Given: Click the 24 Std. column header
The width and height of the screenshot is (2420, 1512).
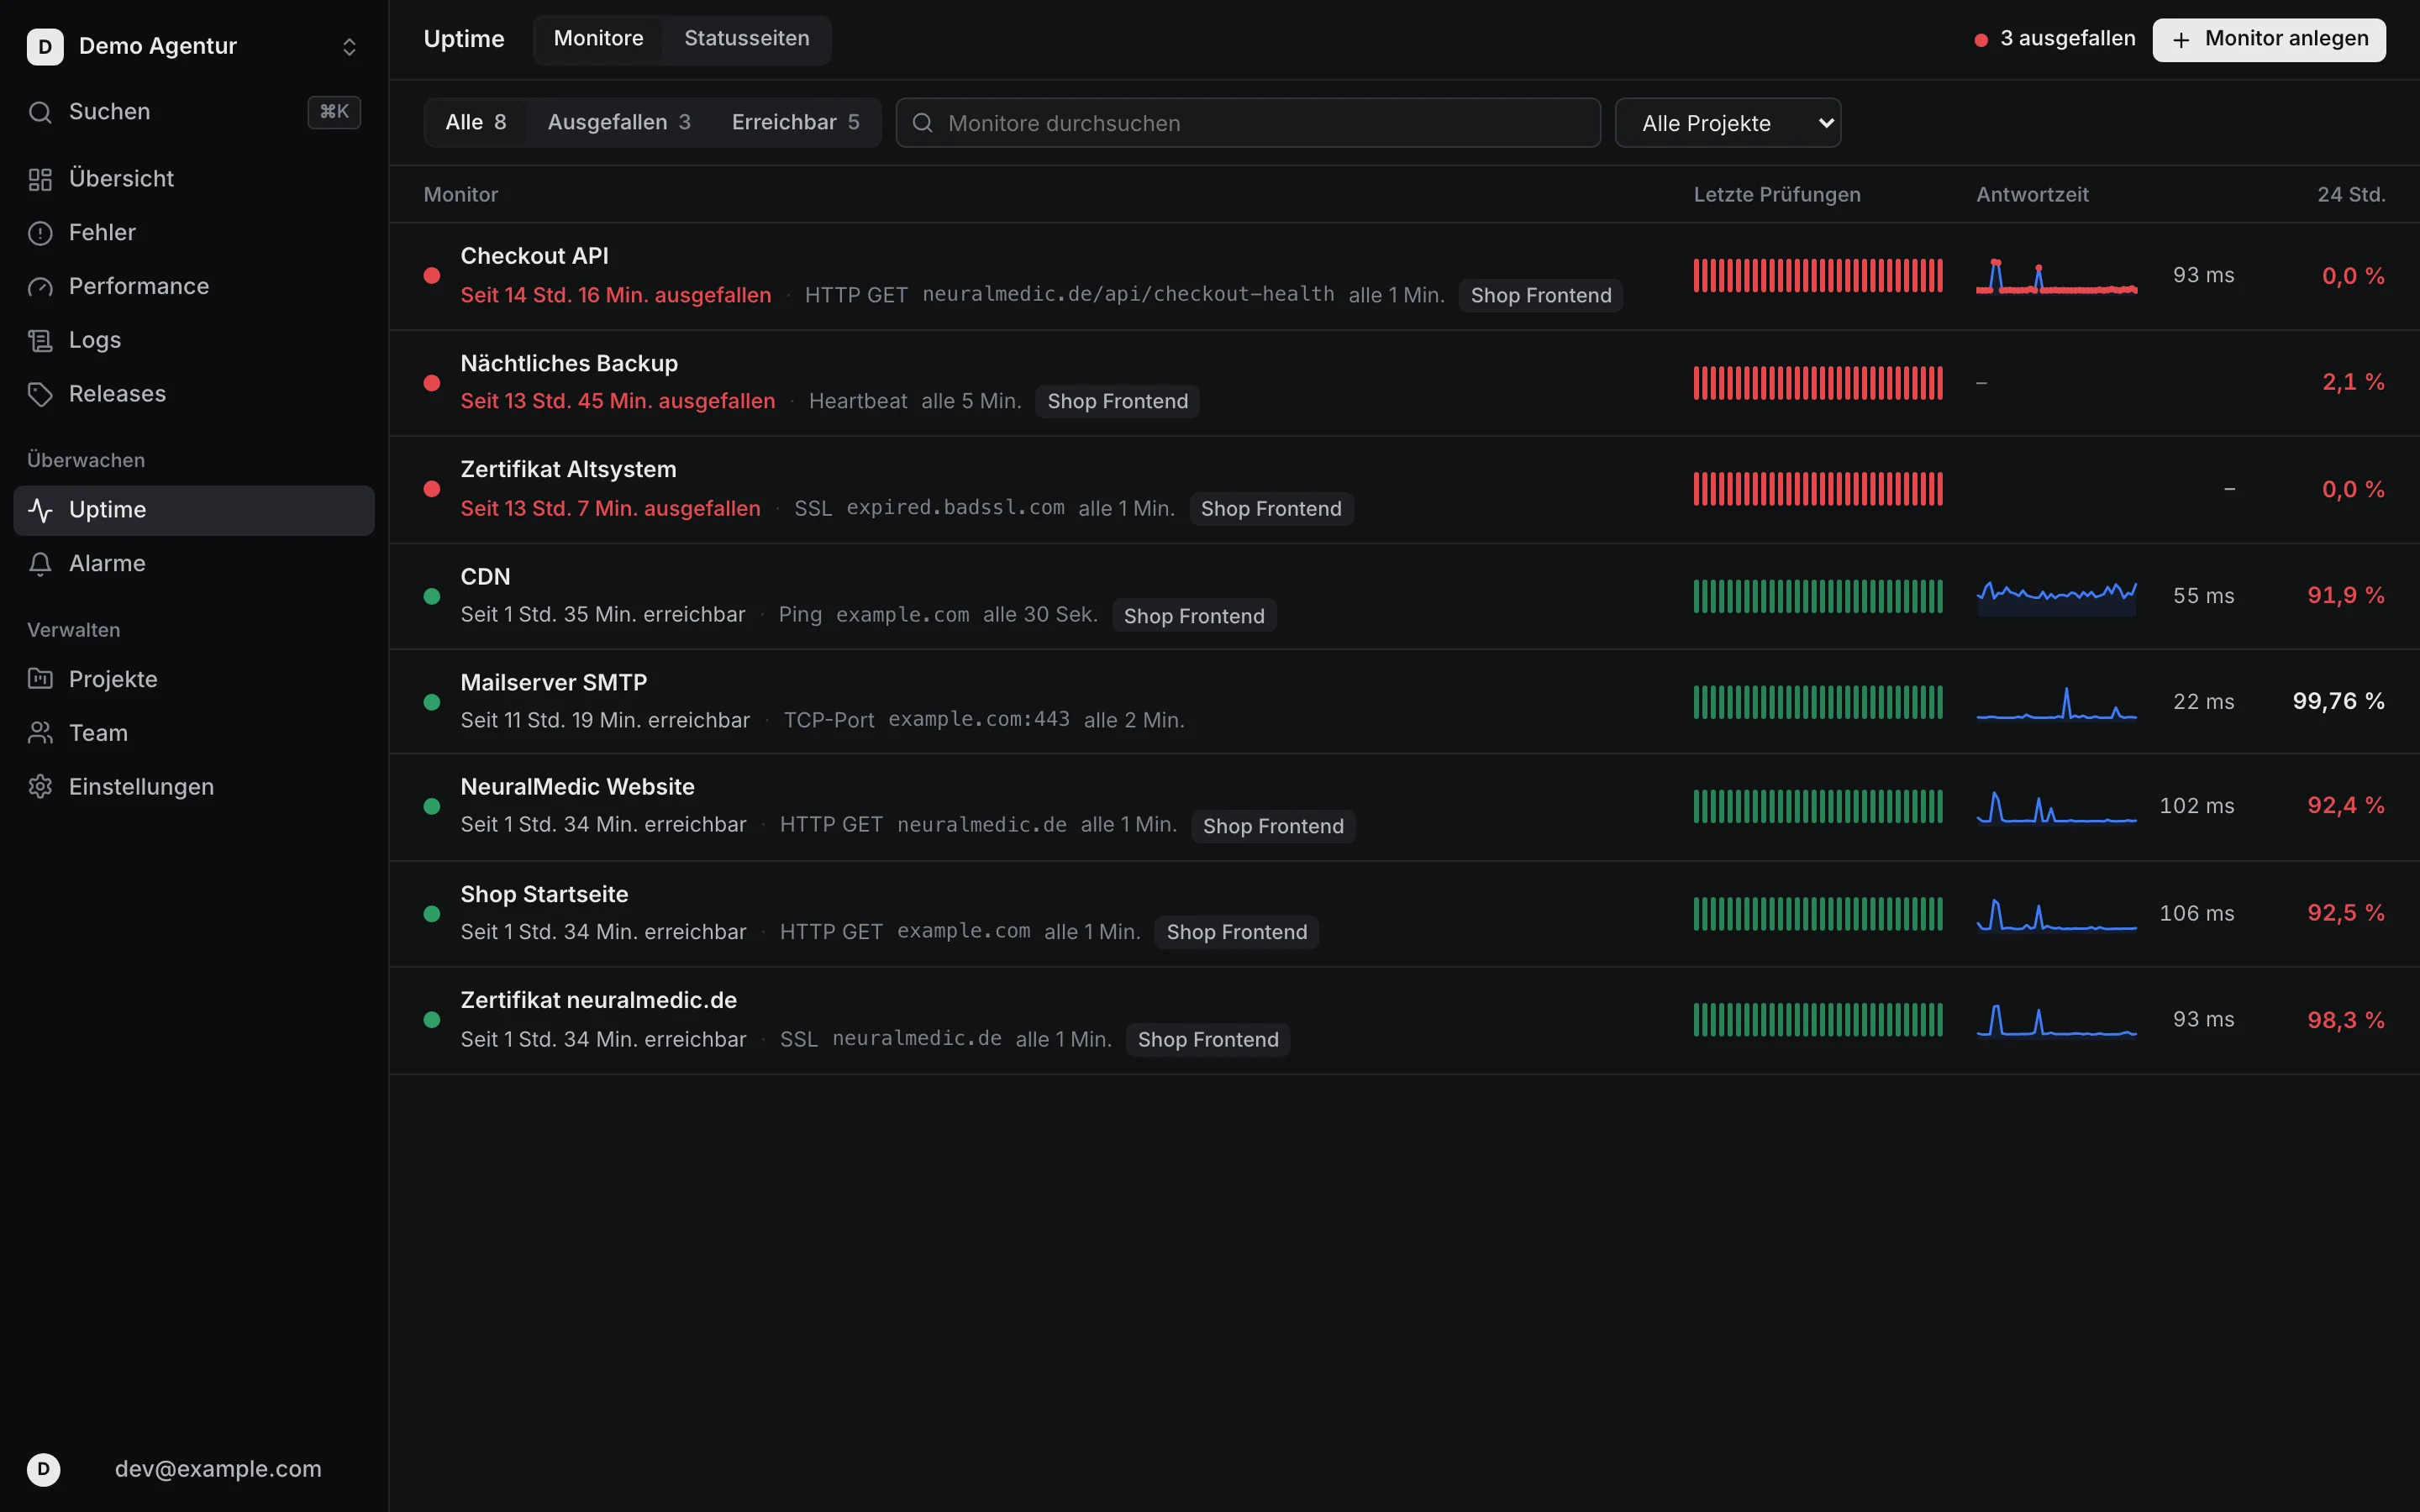Looking at the screenshot, I should (x=2351, y=195).
